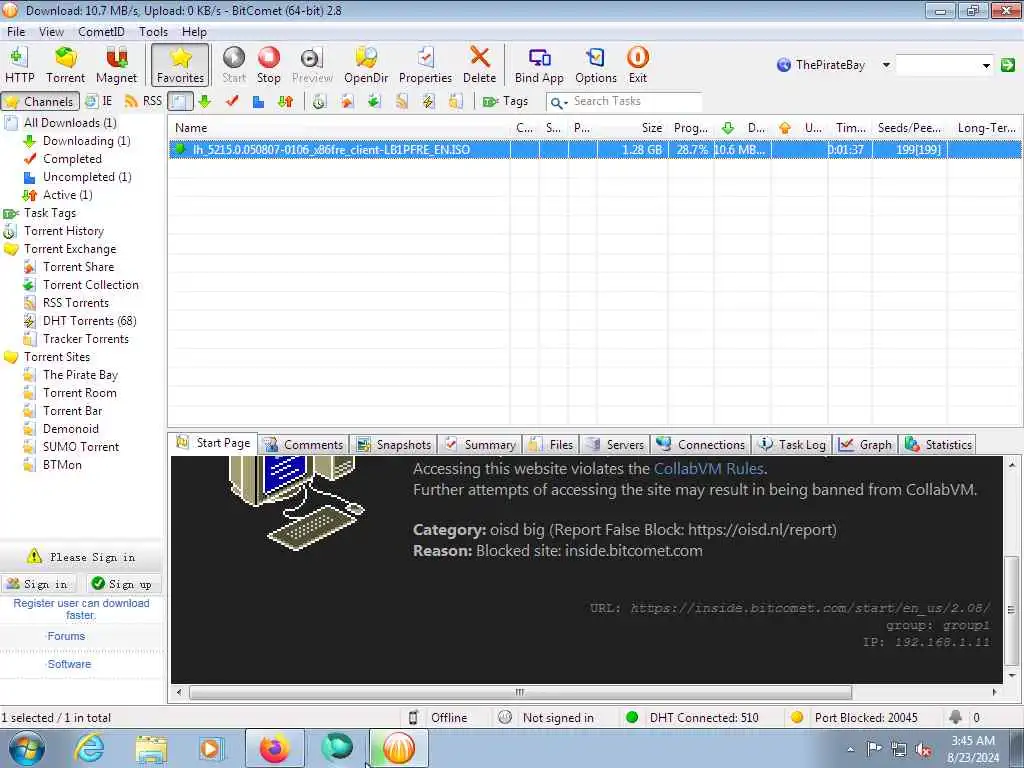Collapse the Torrent Sites folder

click(10, 357)
